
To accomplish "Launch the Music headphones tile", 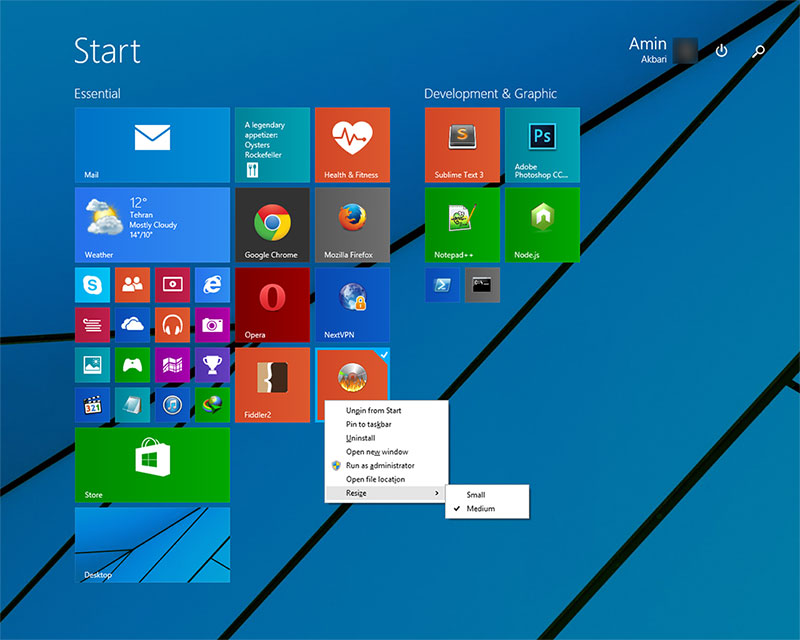I will [172, 325].
